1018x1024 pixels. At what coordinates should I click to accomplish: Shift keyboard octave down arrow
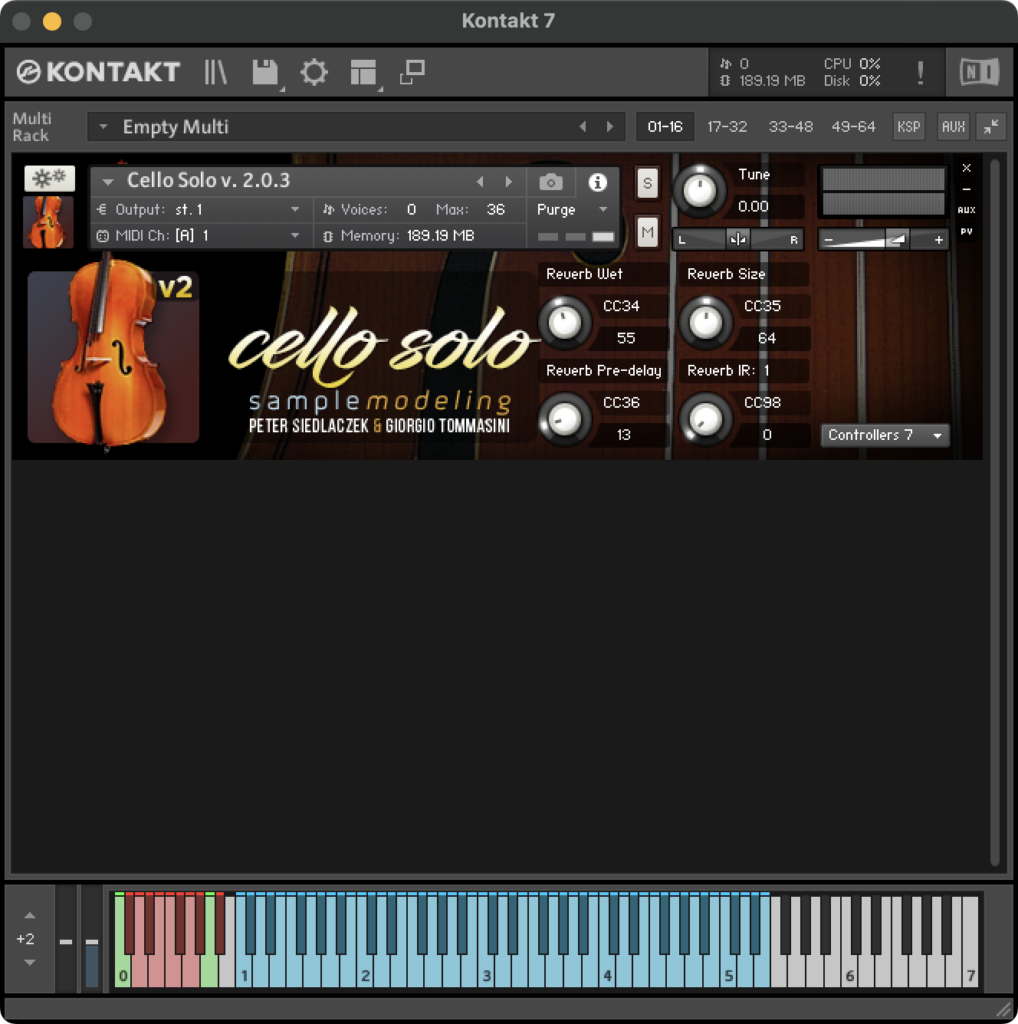pos(29,963)
